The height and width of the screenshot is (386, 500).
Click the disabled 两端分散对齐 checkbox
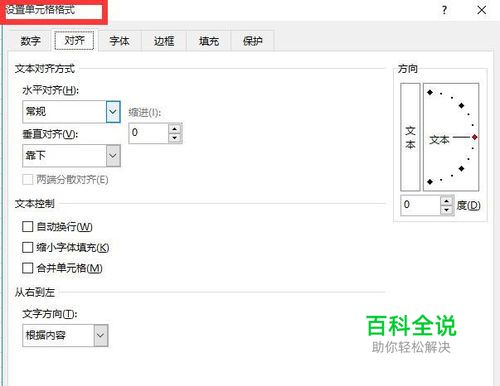(27, 180)
